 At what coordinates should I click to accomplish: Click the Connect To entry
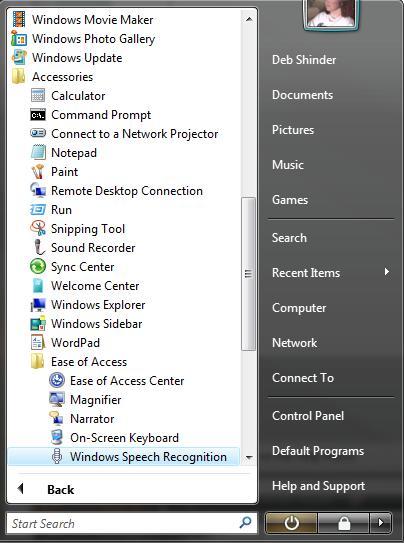pyautogui.click(x=303, y=378)
